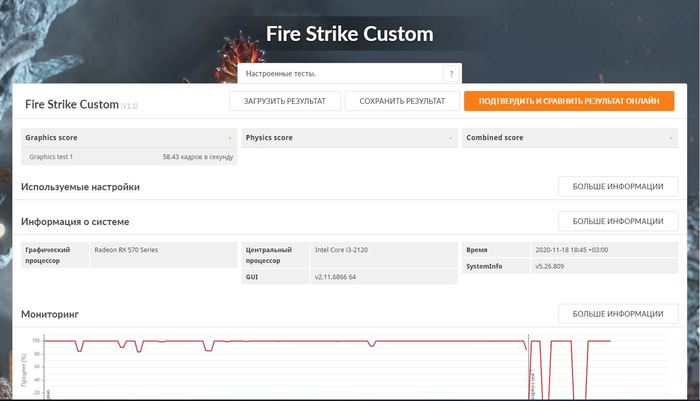Click ЗАГРУЗИТЬ РЕЗУЛЬТАТ button
This screenshot has height=401, width=700.
coord(285,101)
